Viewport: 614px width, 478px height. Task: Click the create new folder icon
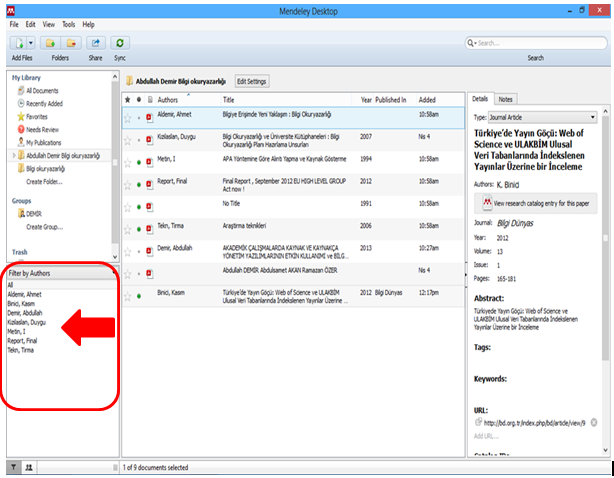point(50,43)
